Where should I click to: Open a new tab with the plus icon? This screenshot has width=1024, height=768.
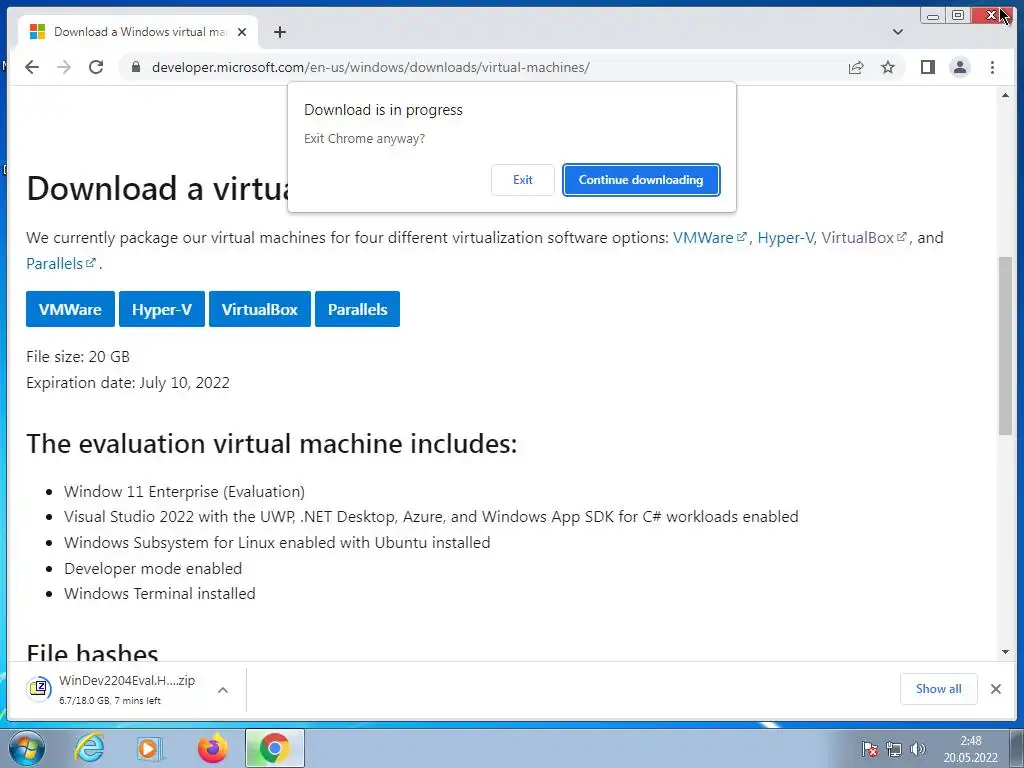coord(280,32)
